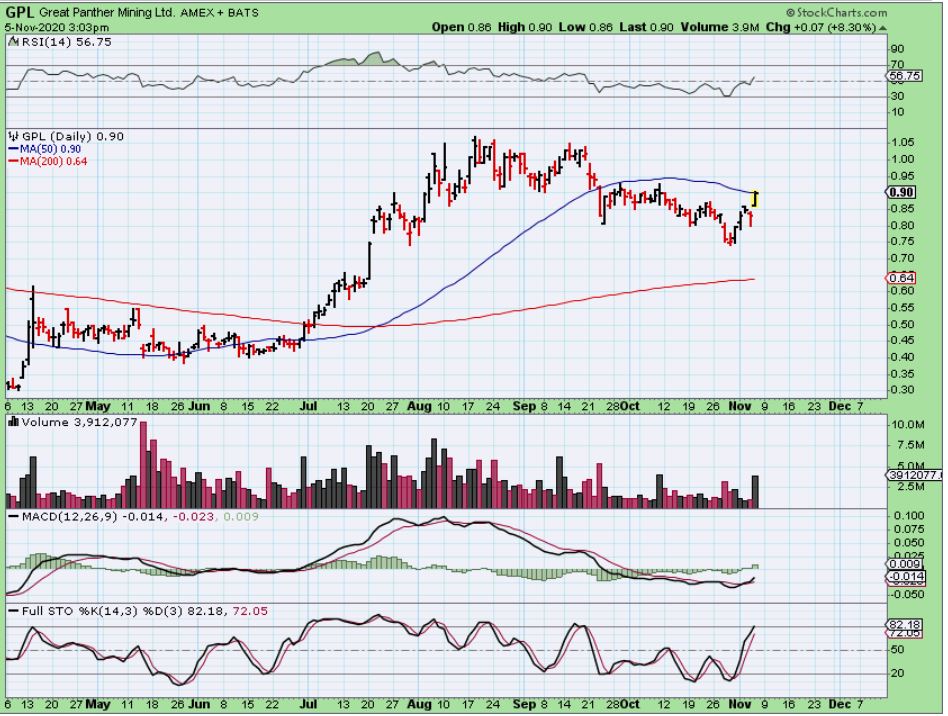The image size is (948, 716).
Task: Click Jun on the bottom date axis
Action: click(199, 705)
